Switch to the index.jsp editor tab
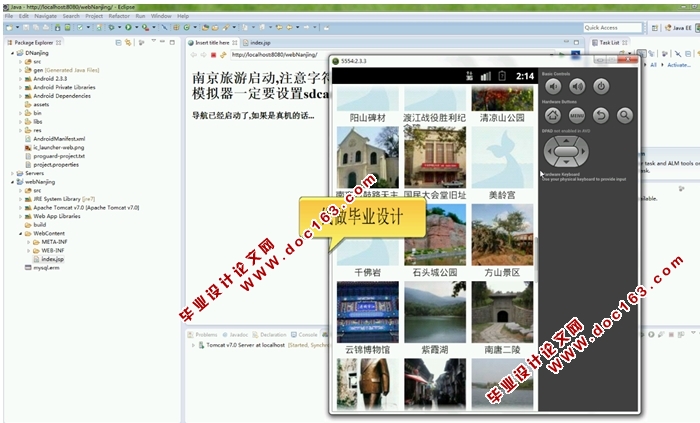The width and height of the screenshot is (700, 423). coord(257,43)
